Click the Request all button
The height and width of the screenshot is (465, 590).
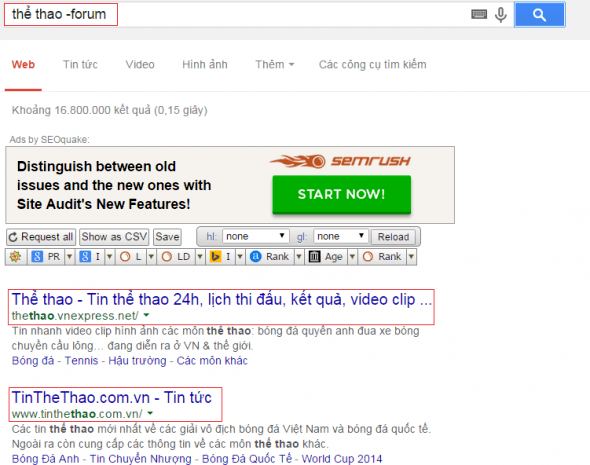(x=41, y=237)
